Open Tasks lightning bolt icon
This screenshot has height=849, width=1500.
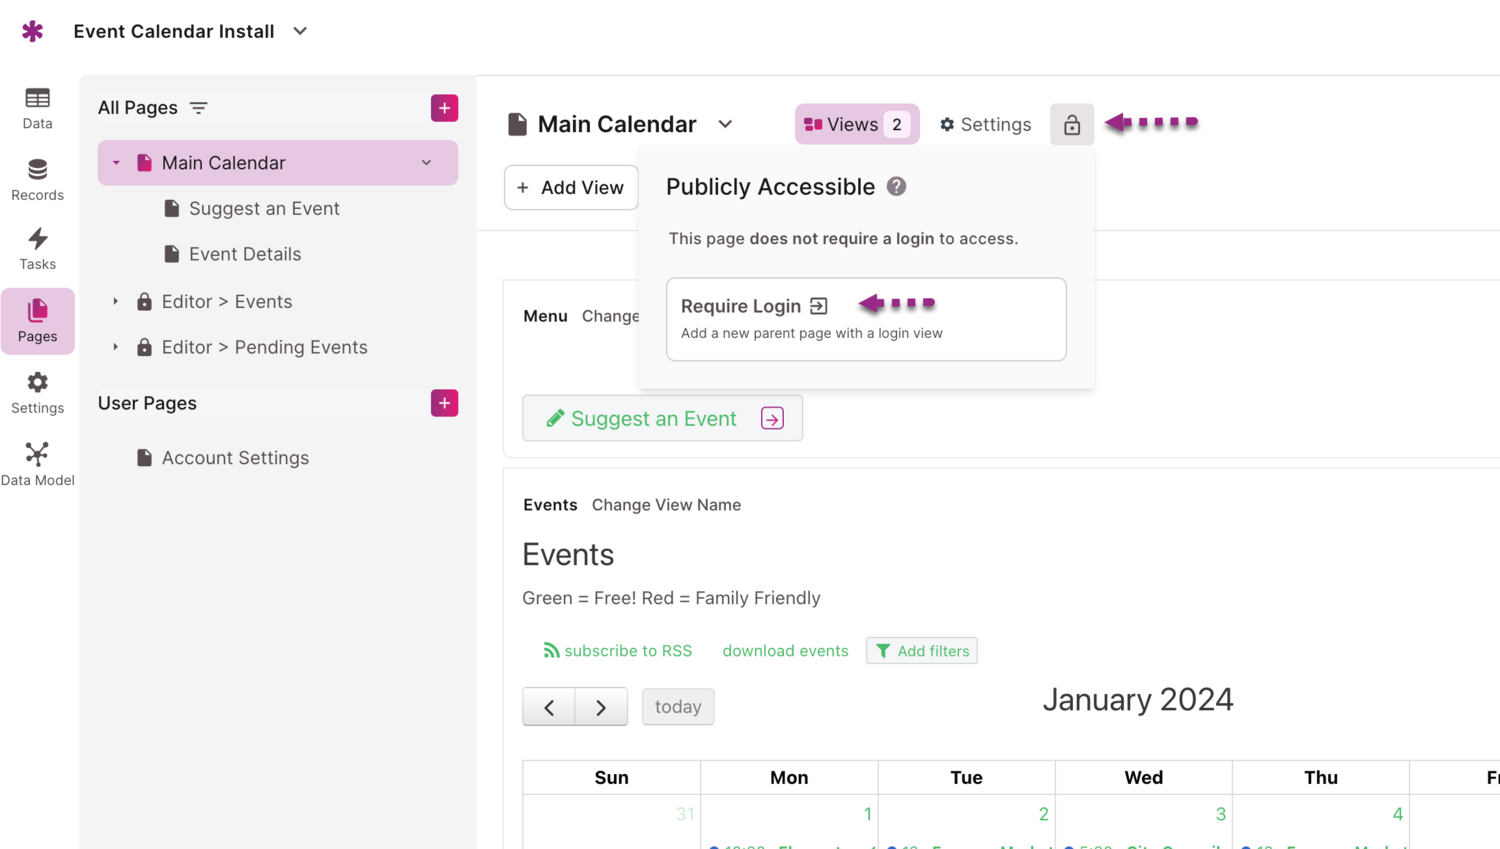tap(37, 239)
